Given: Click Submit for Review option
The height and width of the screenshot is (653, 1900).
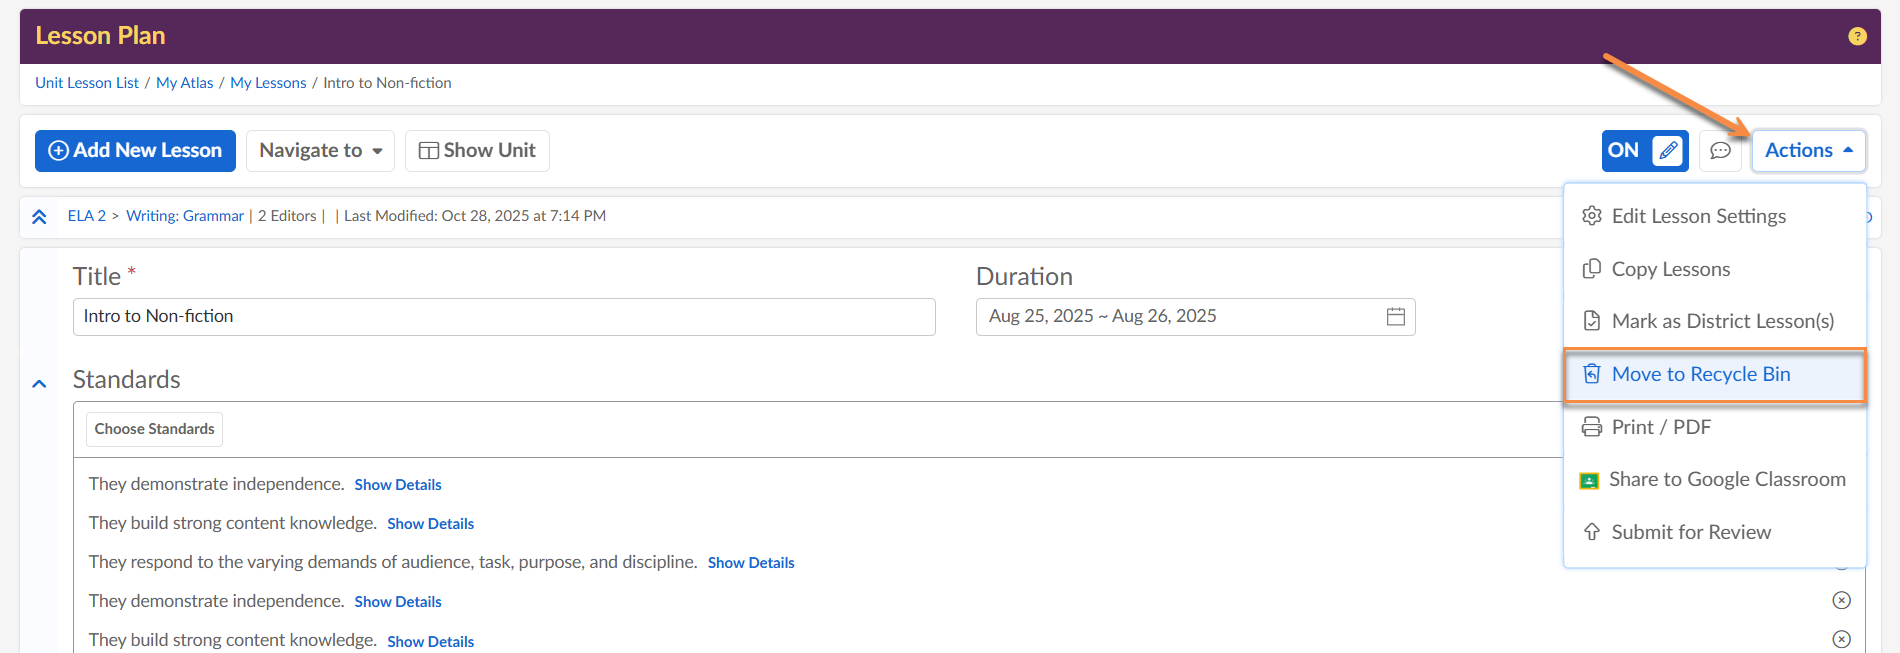Looking at the screenshot, I should pos(1690,533).
